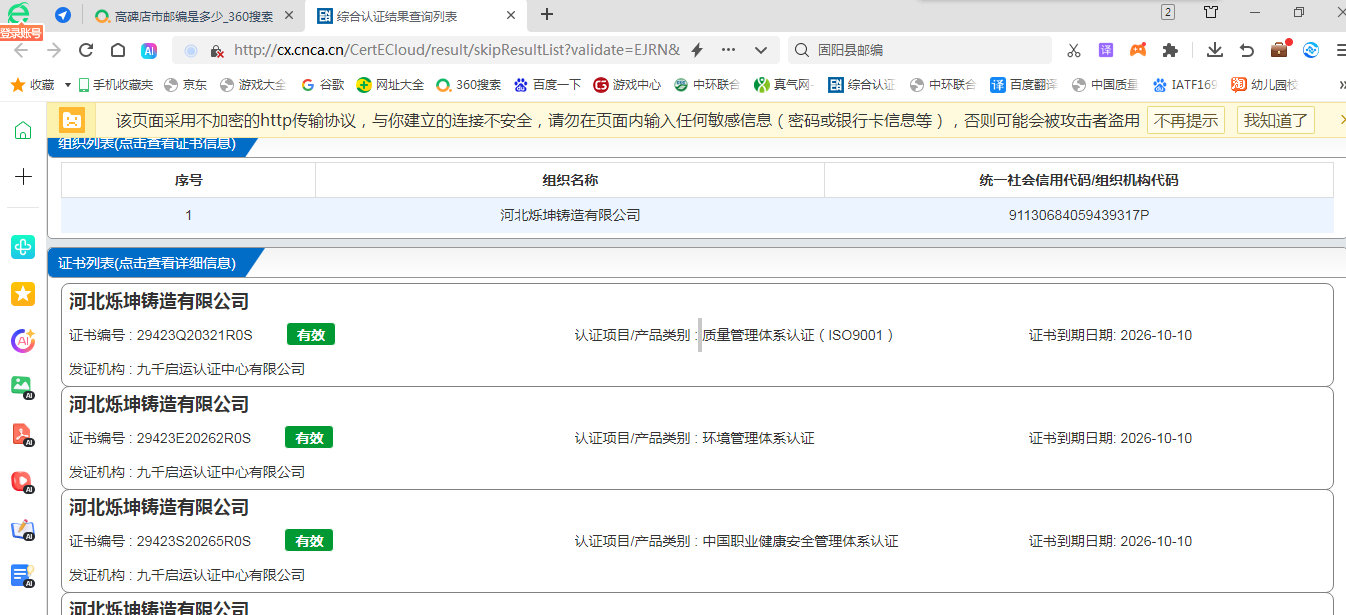Open the red AI video sidebar icon

point(23,481)
